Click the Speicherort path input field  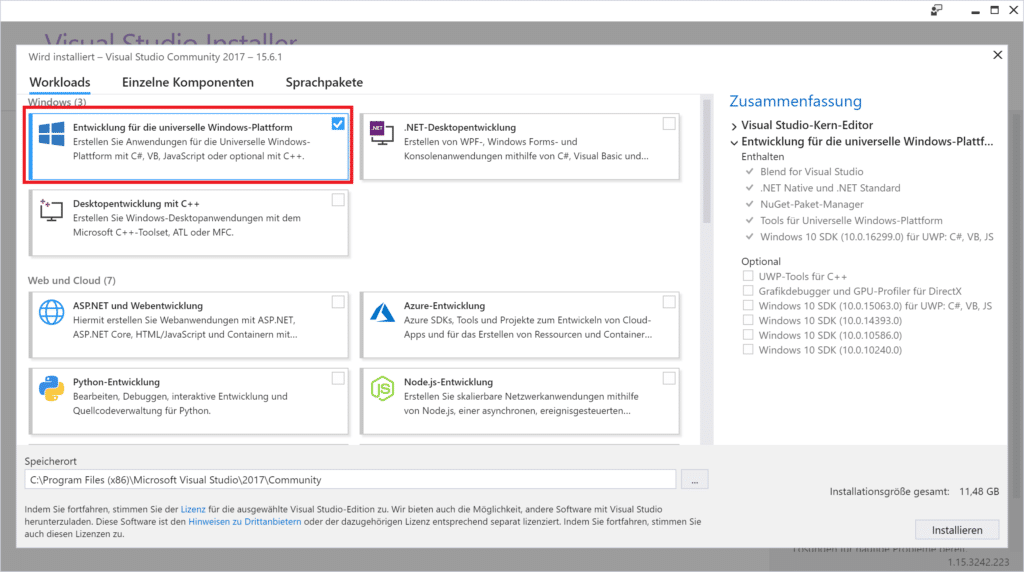point(350,479)
